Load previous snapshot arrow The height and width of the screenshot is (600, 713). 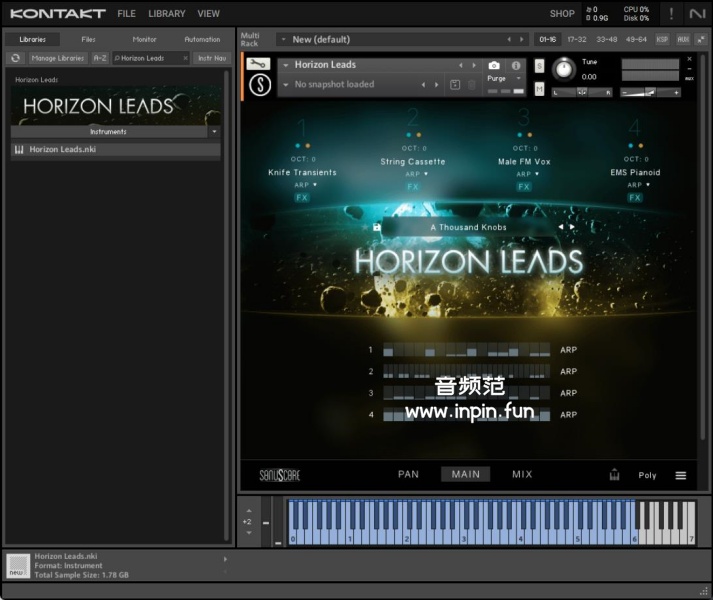coord(423,85)
